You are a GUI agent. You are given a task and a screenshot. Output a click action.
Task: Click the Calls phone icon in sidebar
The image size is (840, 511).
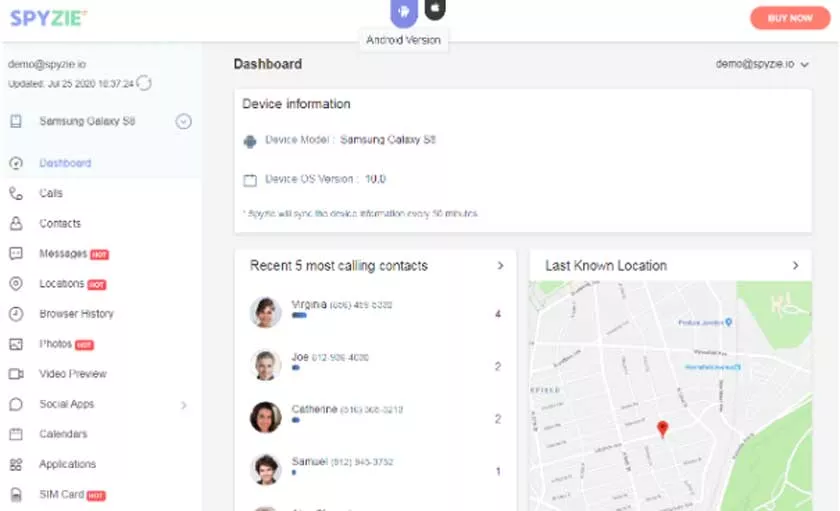coord(16,193)
